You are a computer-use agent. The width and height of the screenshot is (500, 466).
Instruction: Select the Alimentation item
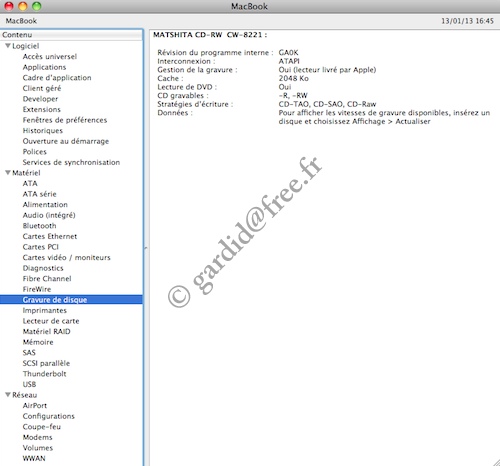click(45, 204)
